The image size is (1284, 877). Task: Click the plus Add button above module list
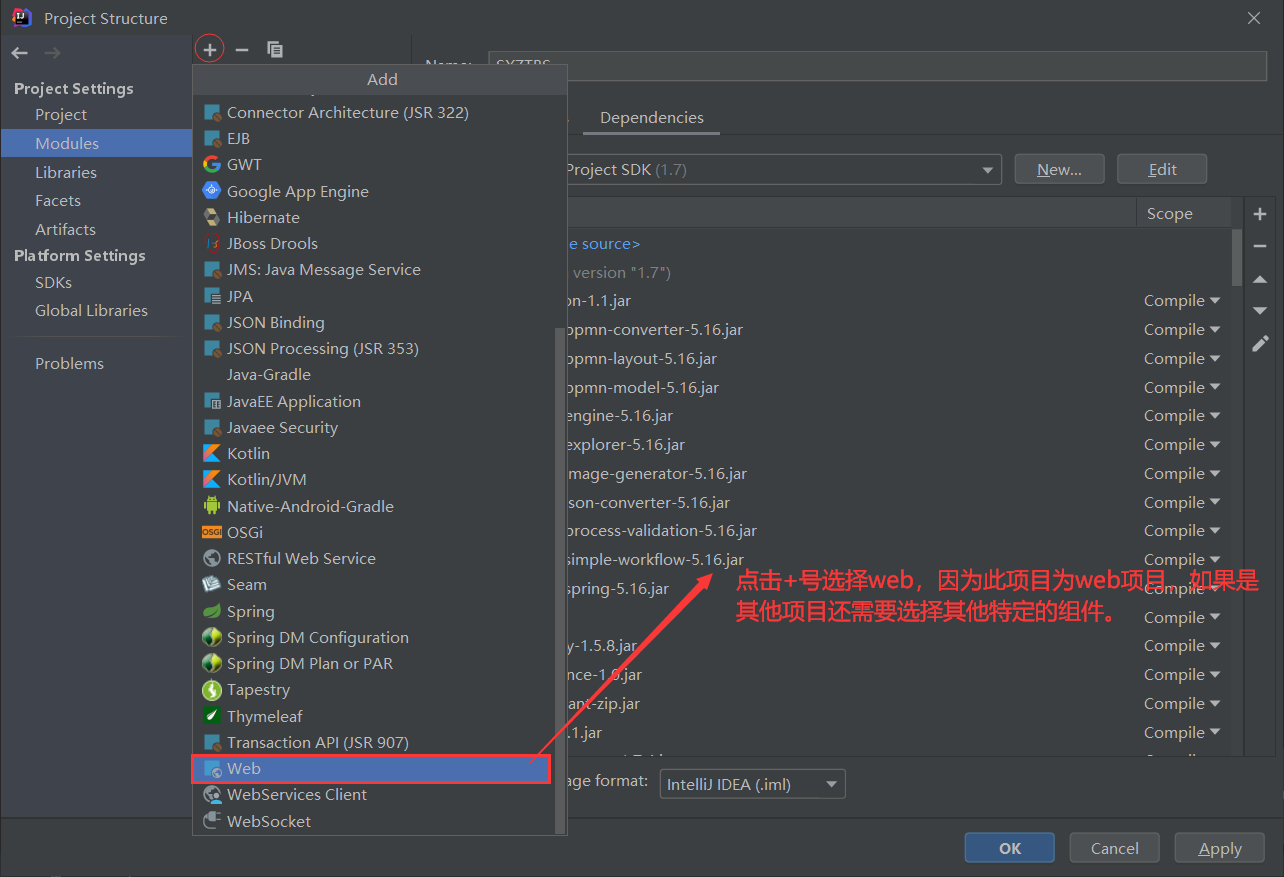[x=209, y=49]
